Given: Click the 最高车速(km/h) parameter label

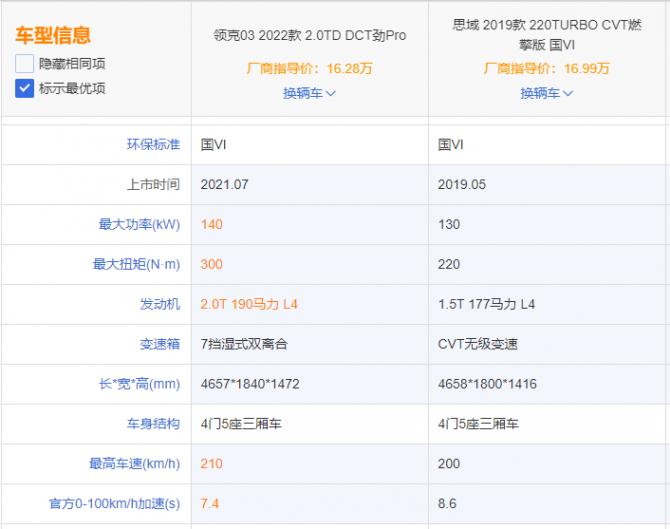Looking at the screenshot, I should (135, 464).
